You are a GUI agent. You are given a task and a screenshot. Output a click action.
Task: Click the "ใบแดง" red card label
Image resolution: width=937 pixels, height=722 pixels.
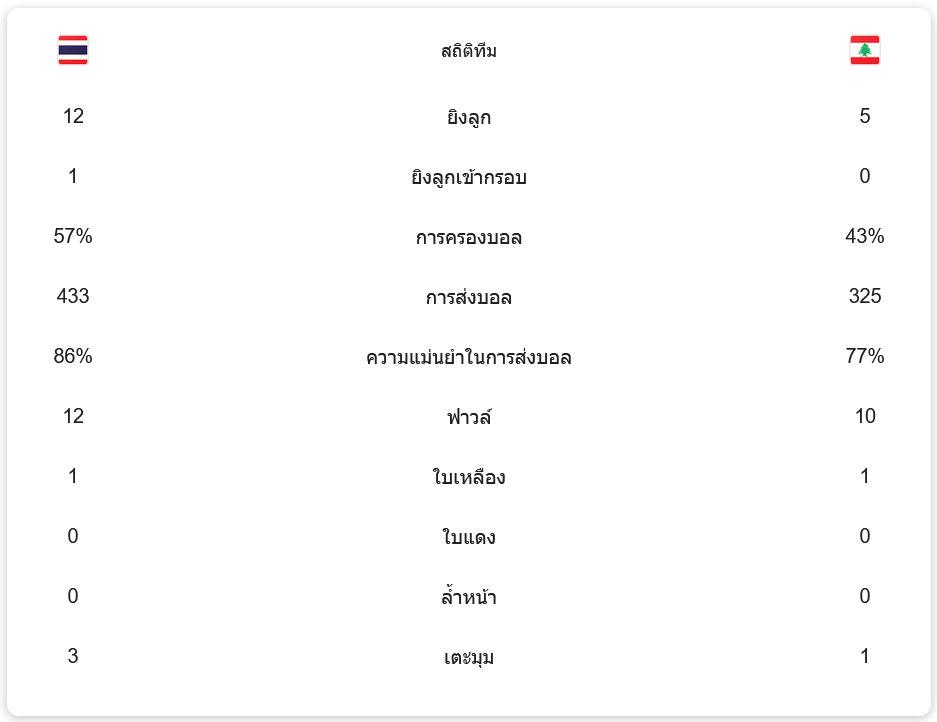468,537
